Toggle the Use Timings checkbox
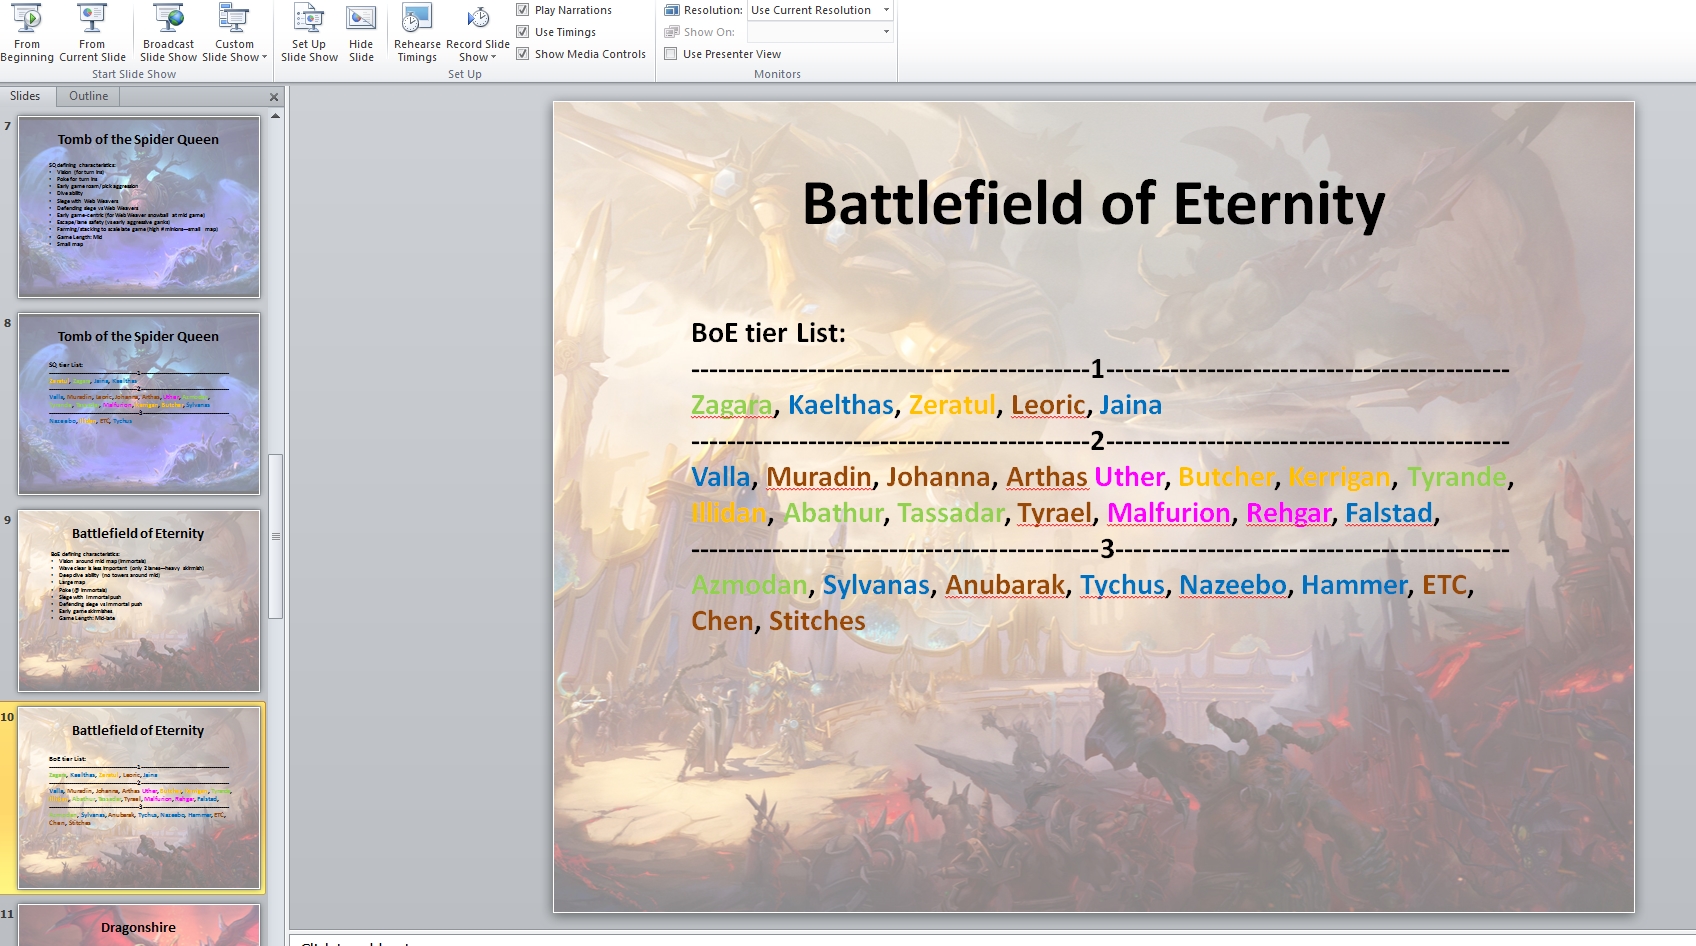Screen dimensions: 1696x946 point(522,32)
